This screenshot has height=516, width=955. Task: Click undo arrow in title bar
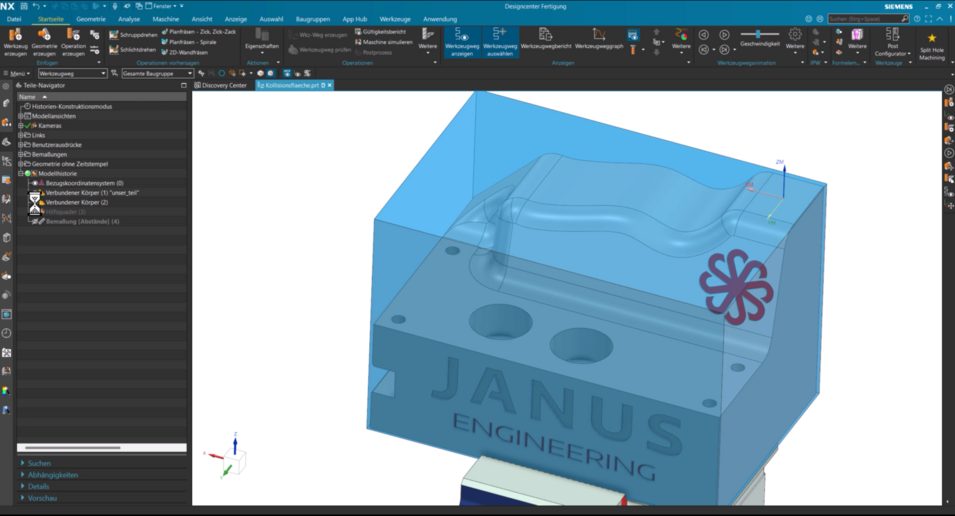pos(36,6)
